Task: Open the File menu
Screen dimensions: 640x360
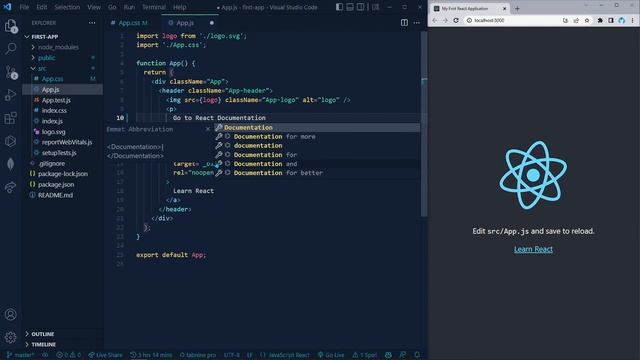Action: [24, 7]
